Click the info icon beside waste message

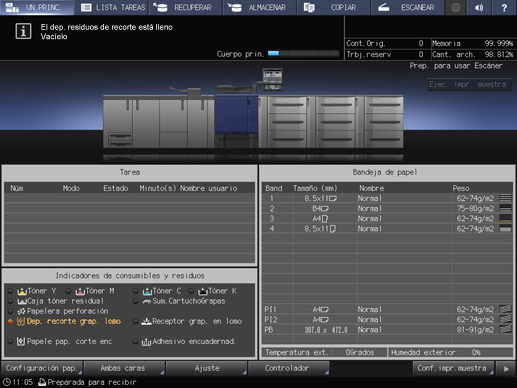23,31
